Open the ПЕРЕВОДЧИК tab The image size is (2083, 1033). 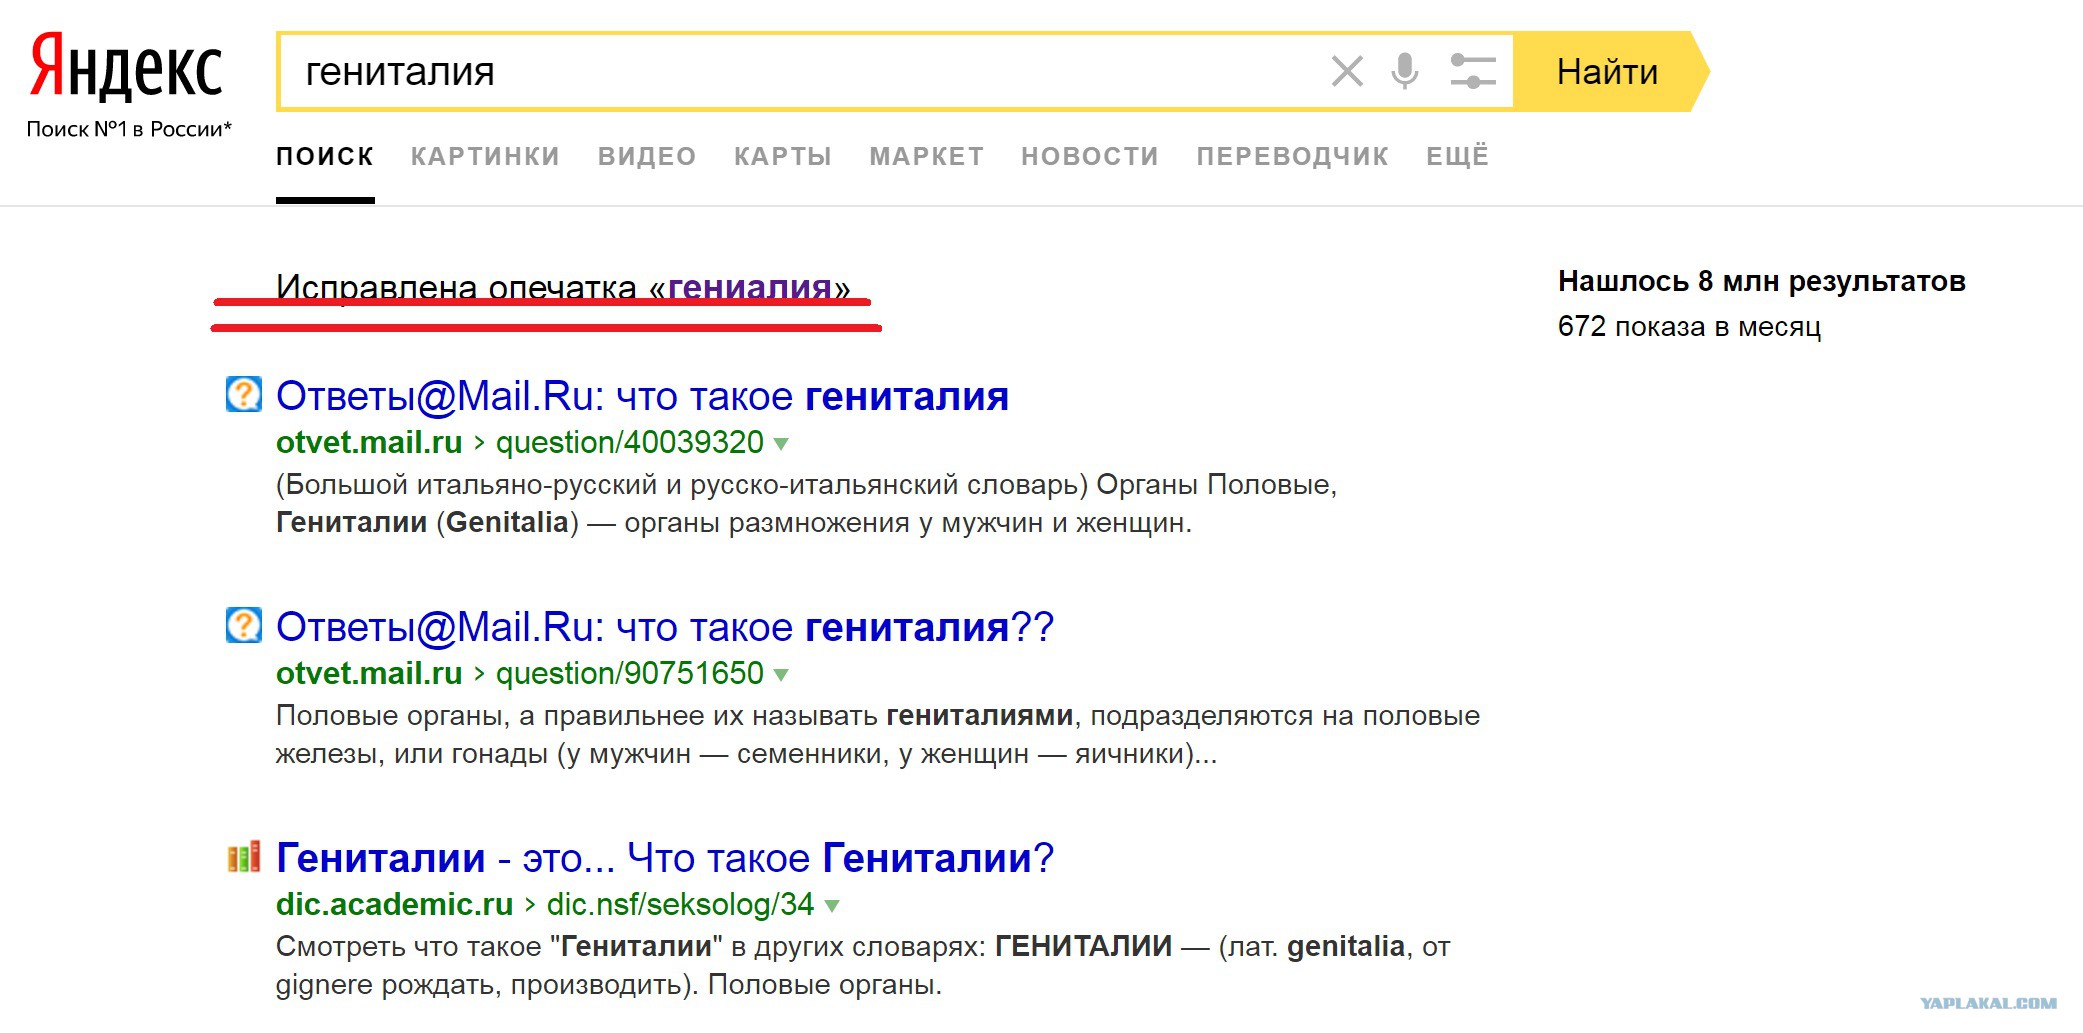point(1293,156)
